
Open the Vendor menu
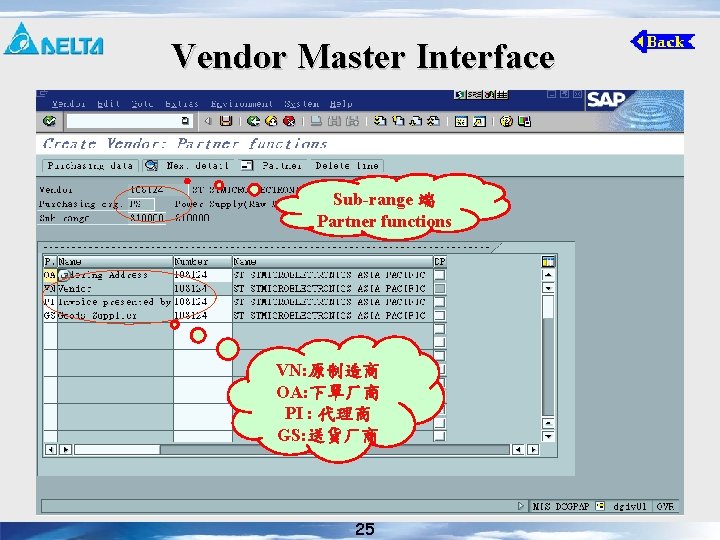click(x=68, y=104)
